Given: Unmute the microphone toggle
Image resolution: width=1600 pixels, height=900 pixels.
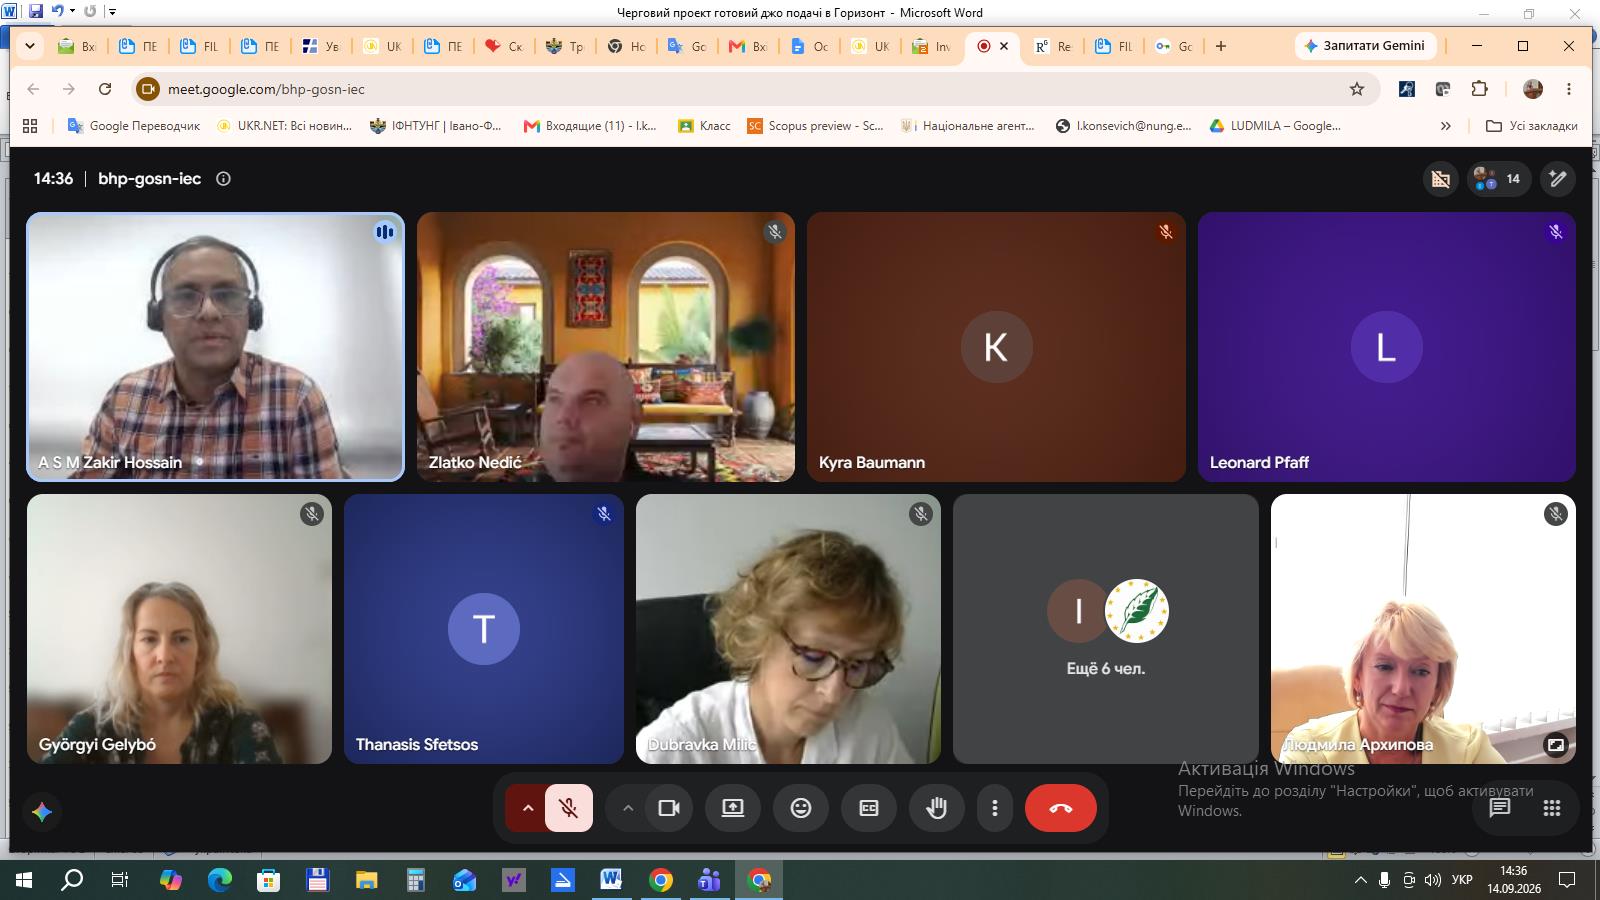Looking at the screenshot, I should (569, 808).
